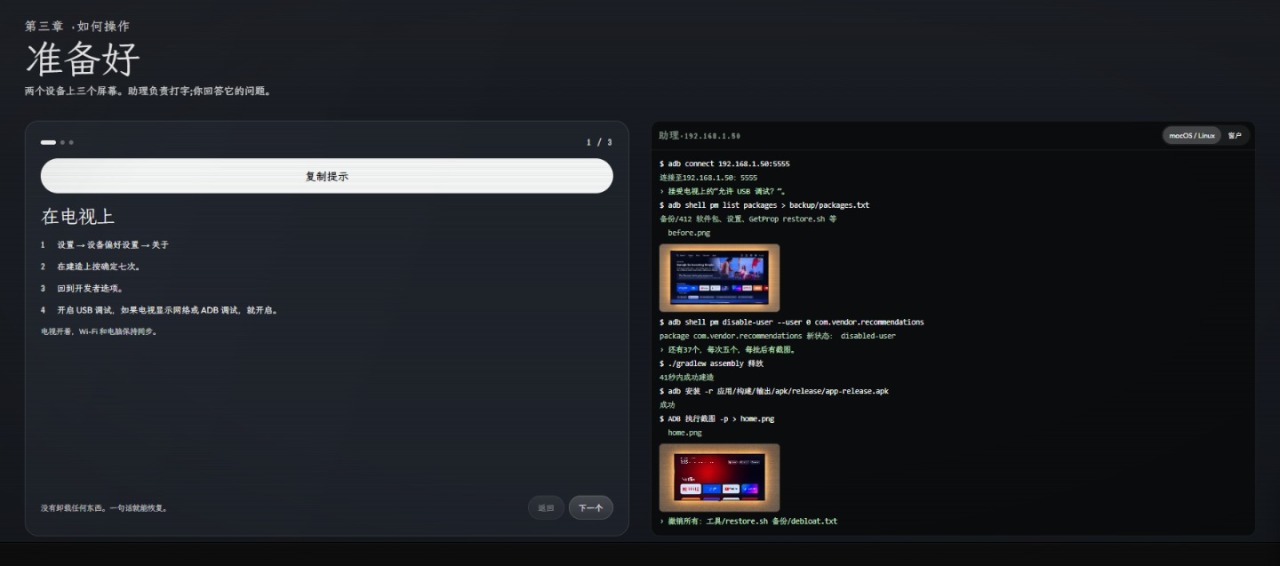Click the 撤销所有 restore.sh hint line
The height and width of the screenshot is (566, 1280).
point(748,521)
